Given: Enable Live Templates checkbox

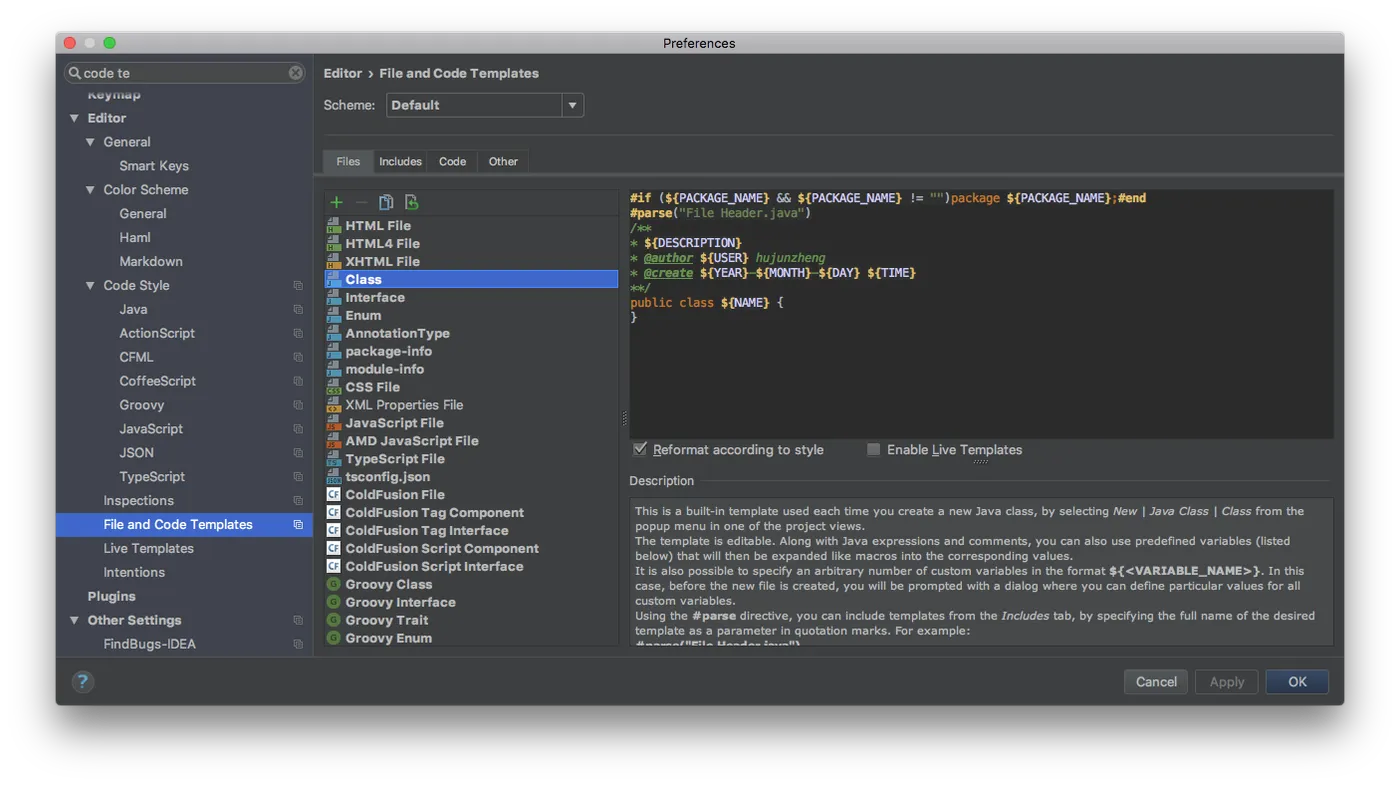Looking at the screenshot, I should click(x=874, y=449).
